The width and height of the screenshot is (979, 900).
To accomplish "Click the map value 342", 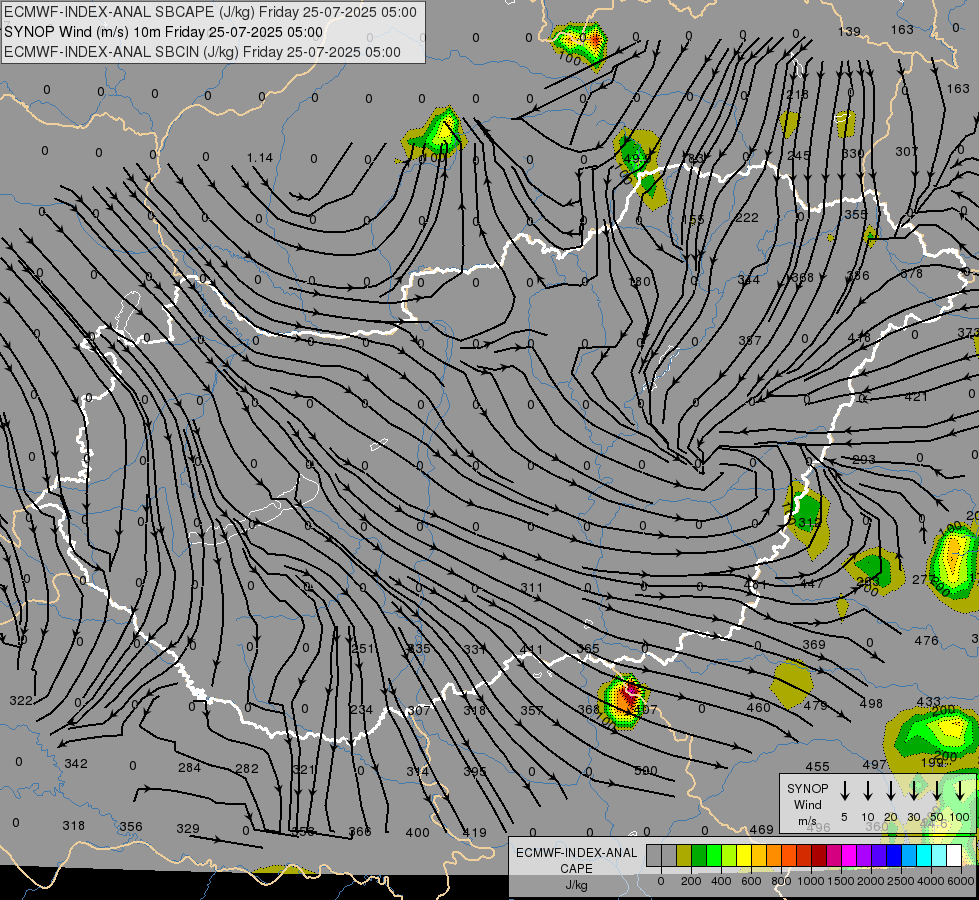I will point(76,764).
